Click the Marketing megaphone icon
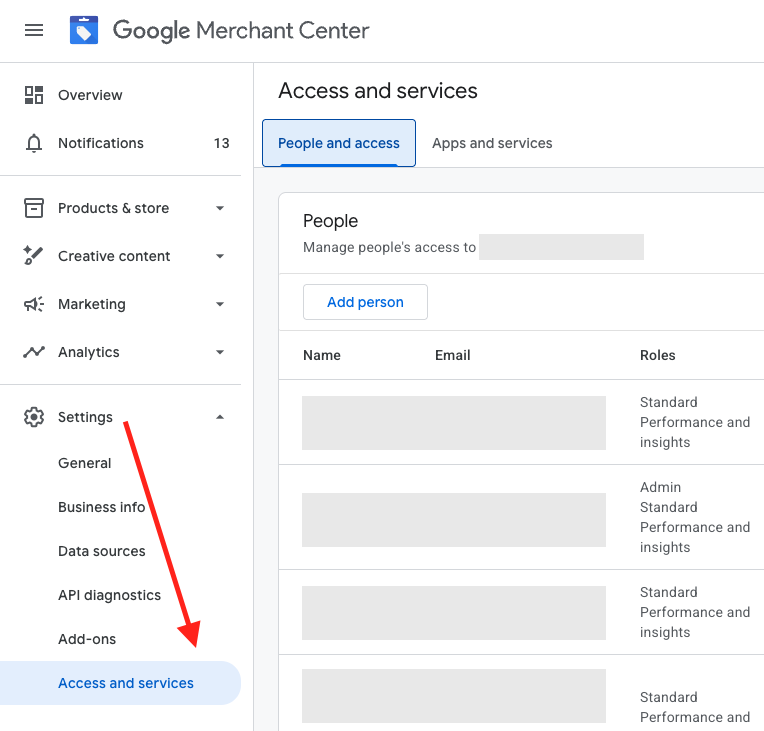Viewport: 764px width, 731px height. (x=34, y=304)
